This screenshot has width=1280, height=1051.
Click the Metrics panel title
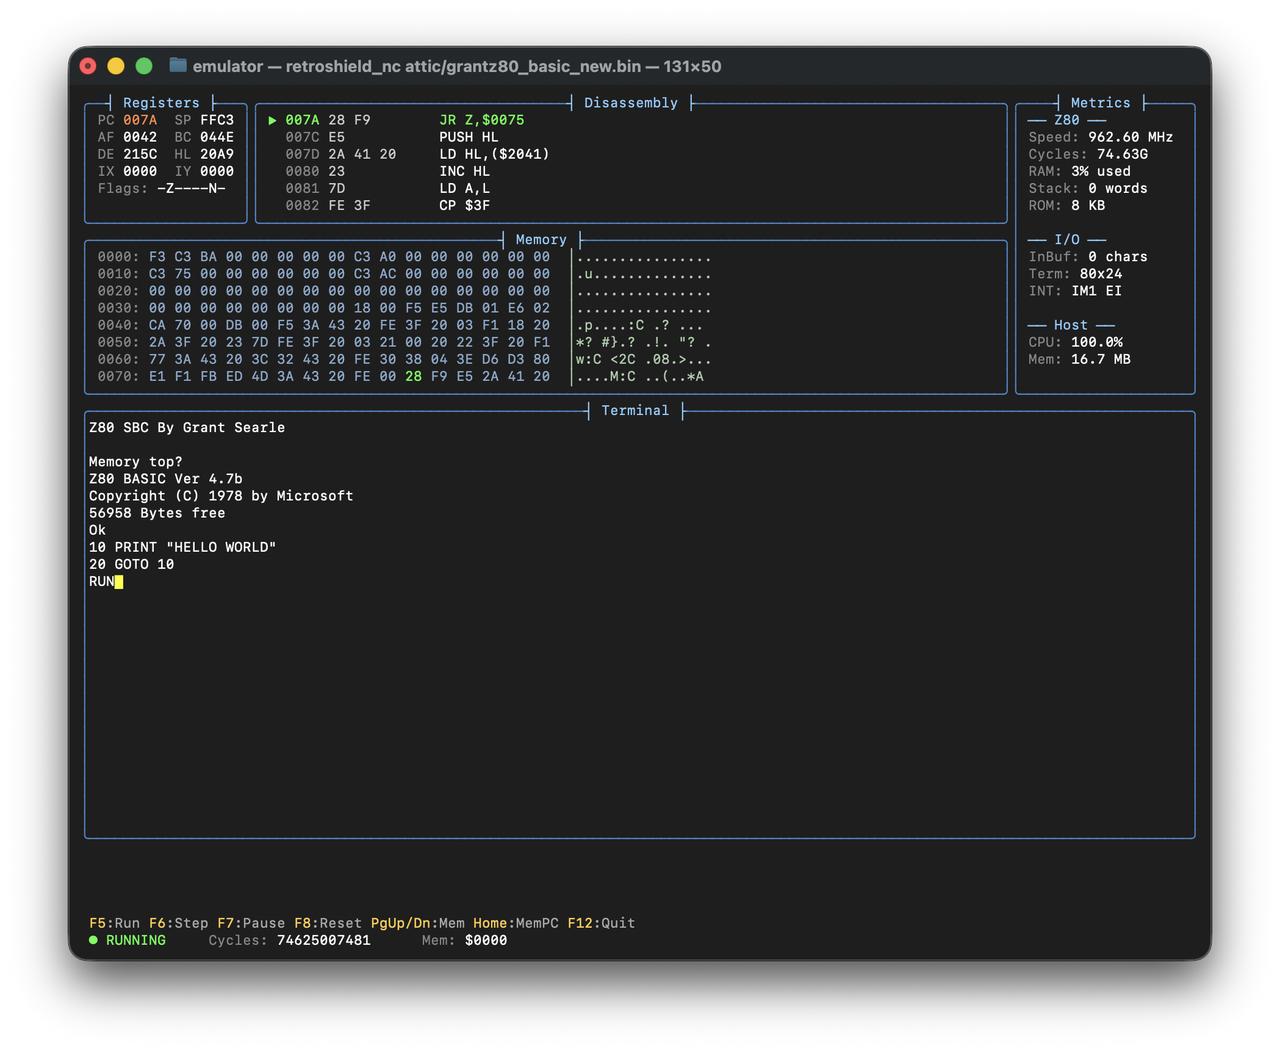1100,102
